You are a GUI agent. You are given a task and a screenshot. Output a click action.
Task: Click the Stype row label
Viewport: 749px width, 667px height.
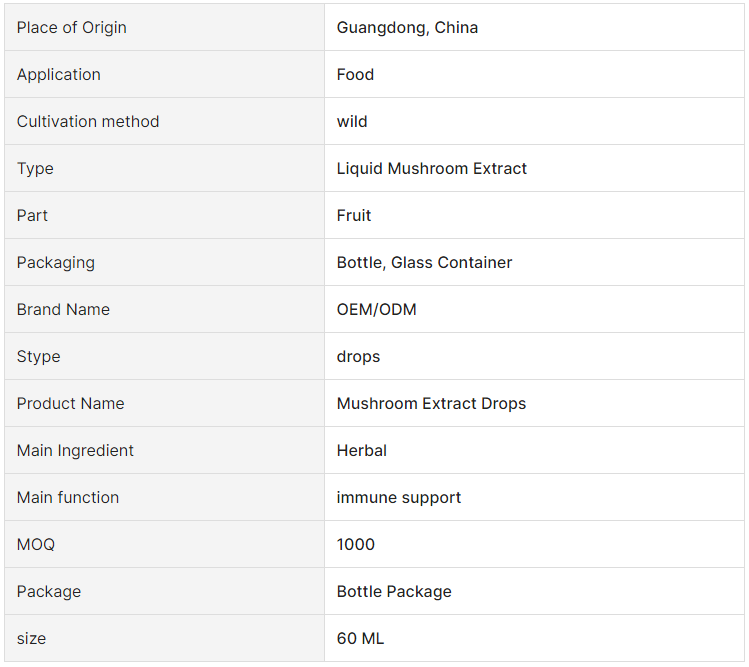click(38, 356)
